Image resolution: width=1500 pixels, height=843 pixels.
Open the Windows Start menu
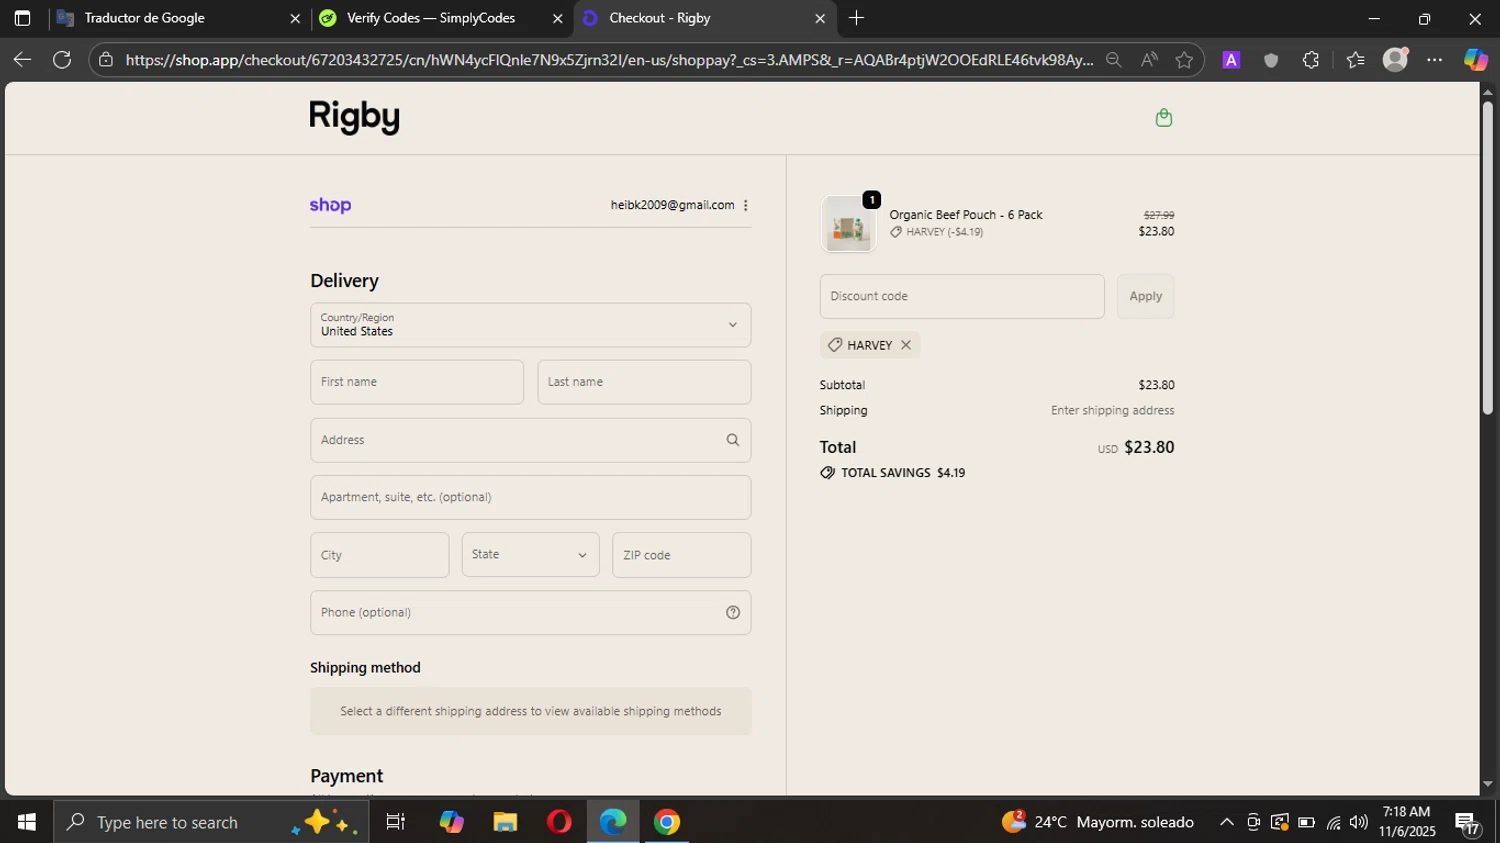pos(27,822)
